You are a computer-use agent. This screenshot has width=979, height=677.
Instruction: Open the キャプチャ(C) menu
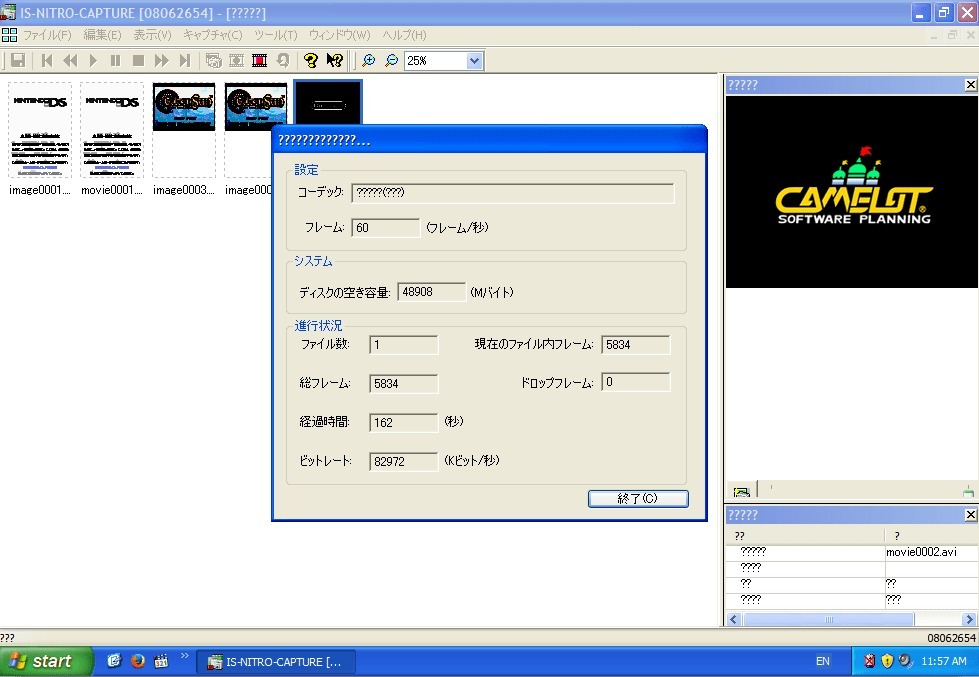click(x=213, y=35)
